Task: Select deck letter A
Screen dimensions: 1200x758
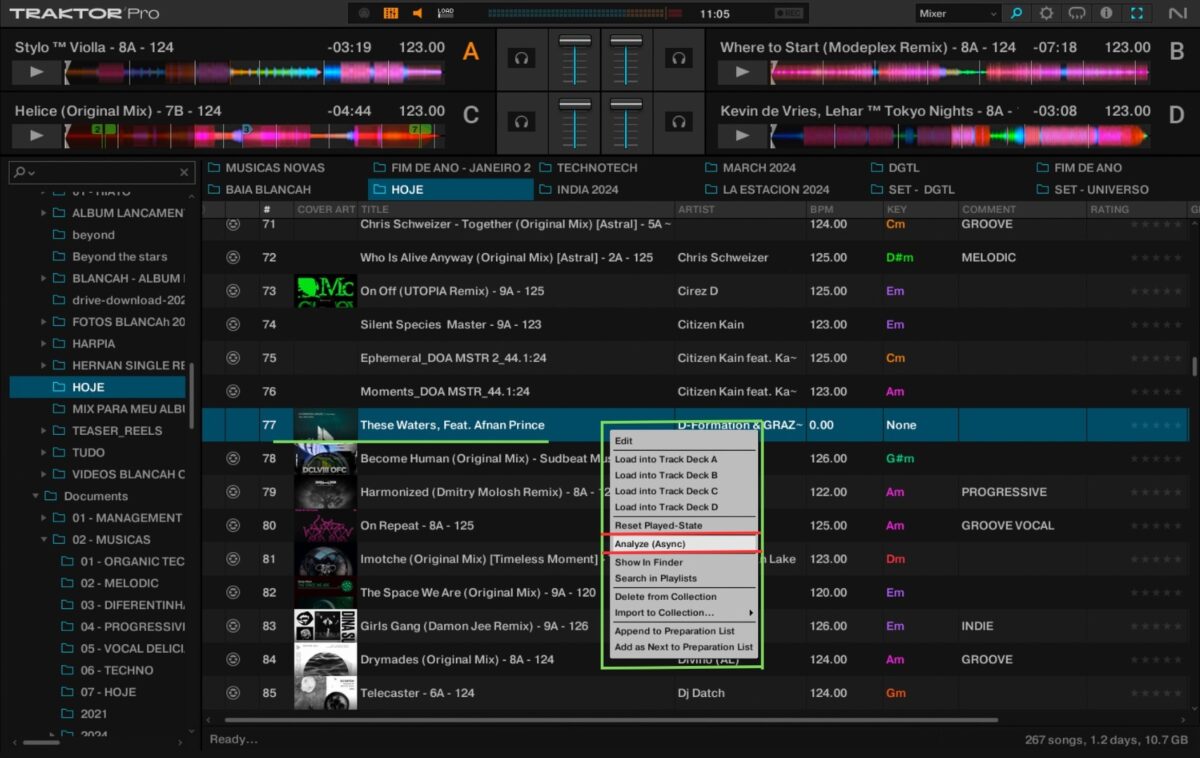Action: 470,52
